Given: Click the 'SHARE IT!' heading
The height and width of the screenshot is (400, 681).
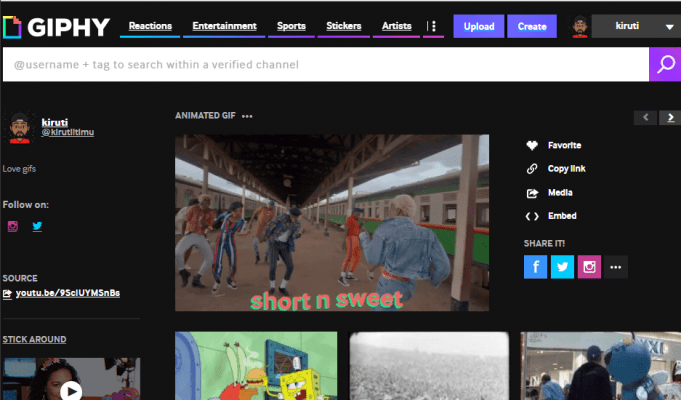Looking at the screenshot, I should [x=544, y=244].
